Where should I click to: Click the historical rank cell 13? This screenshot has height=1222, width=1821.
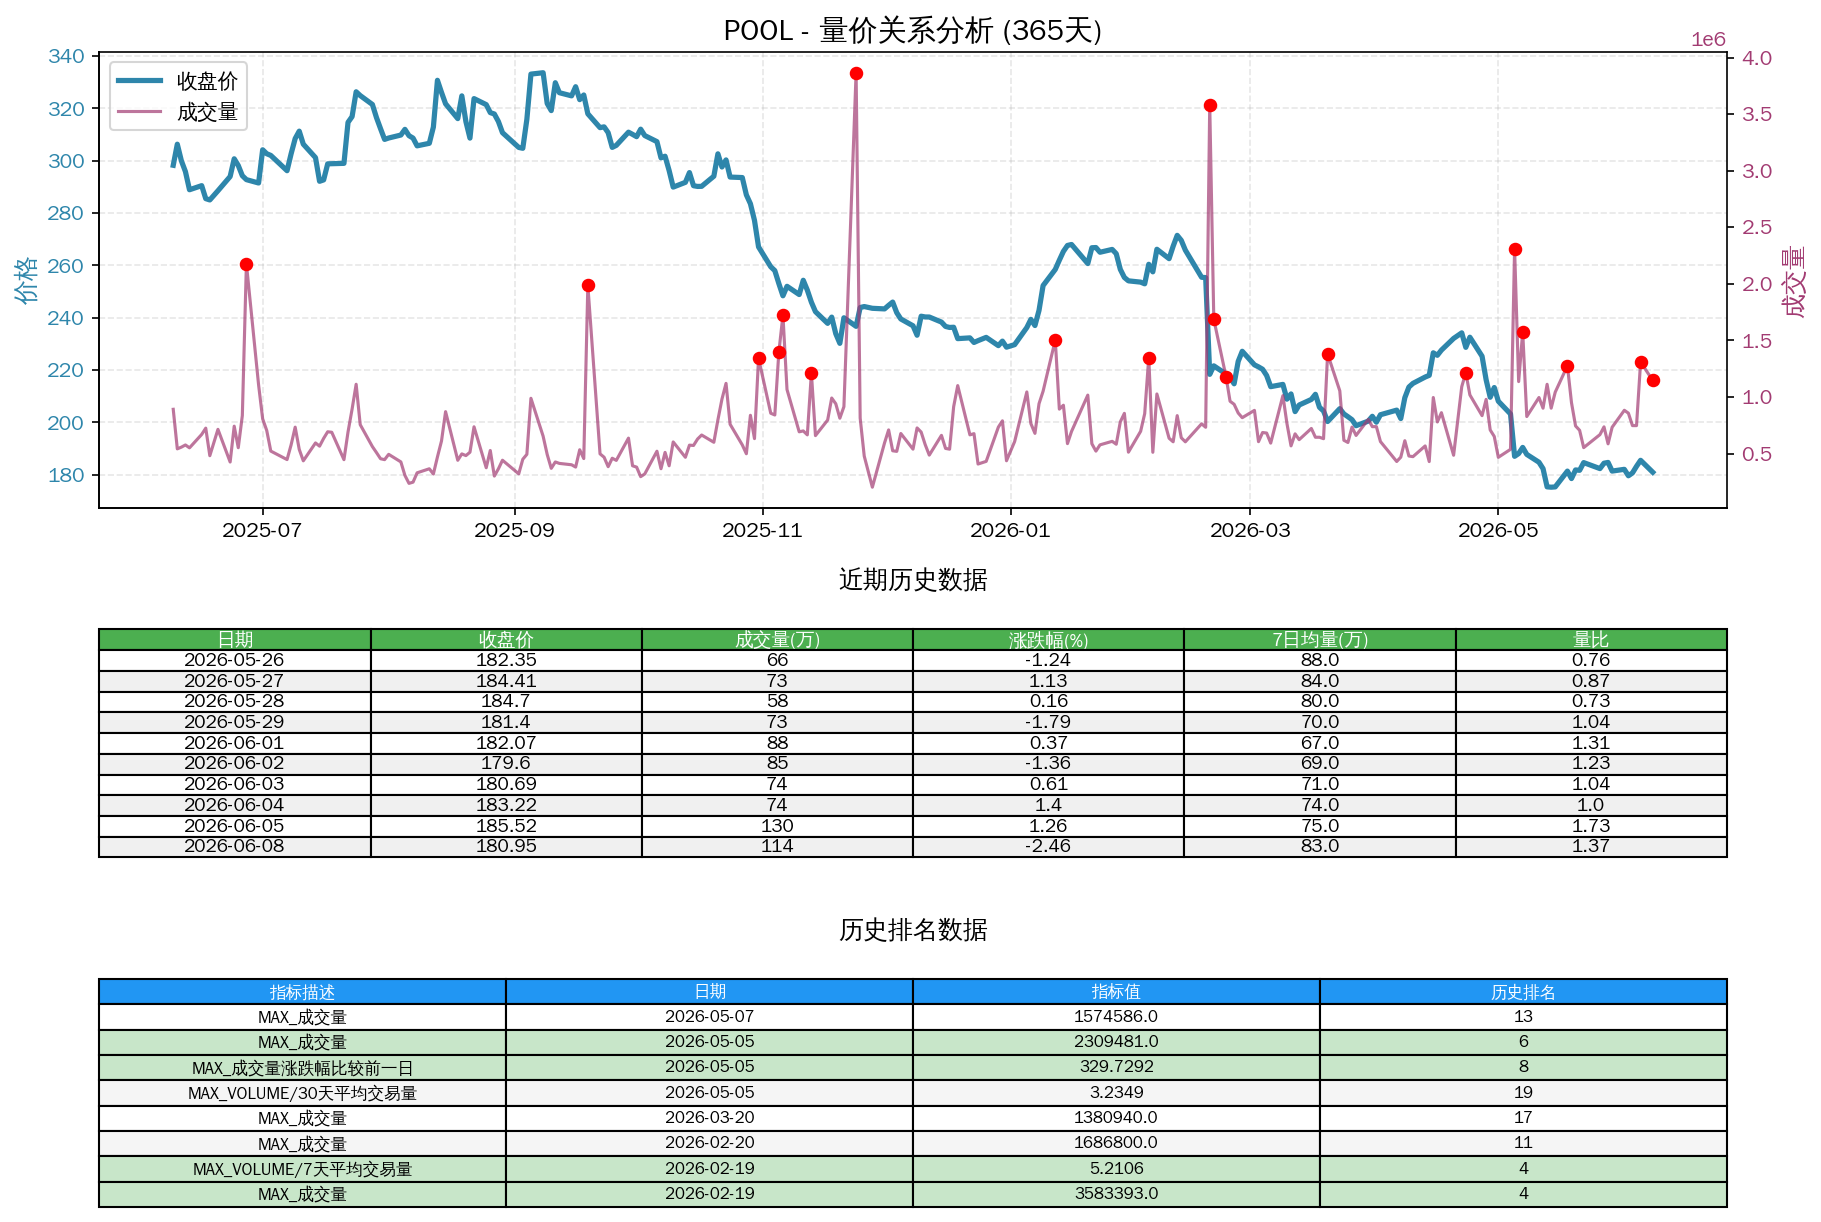click(x=1523, y=1017)
